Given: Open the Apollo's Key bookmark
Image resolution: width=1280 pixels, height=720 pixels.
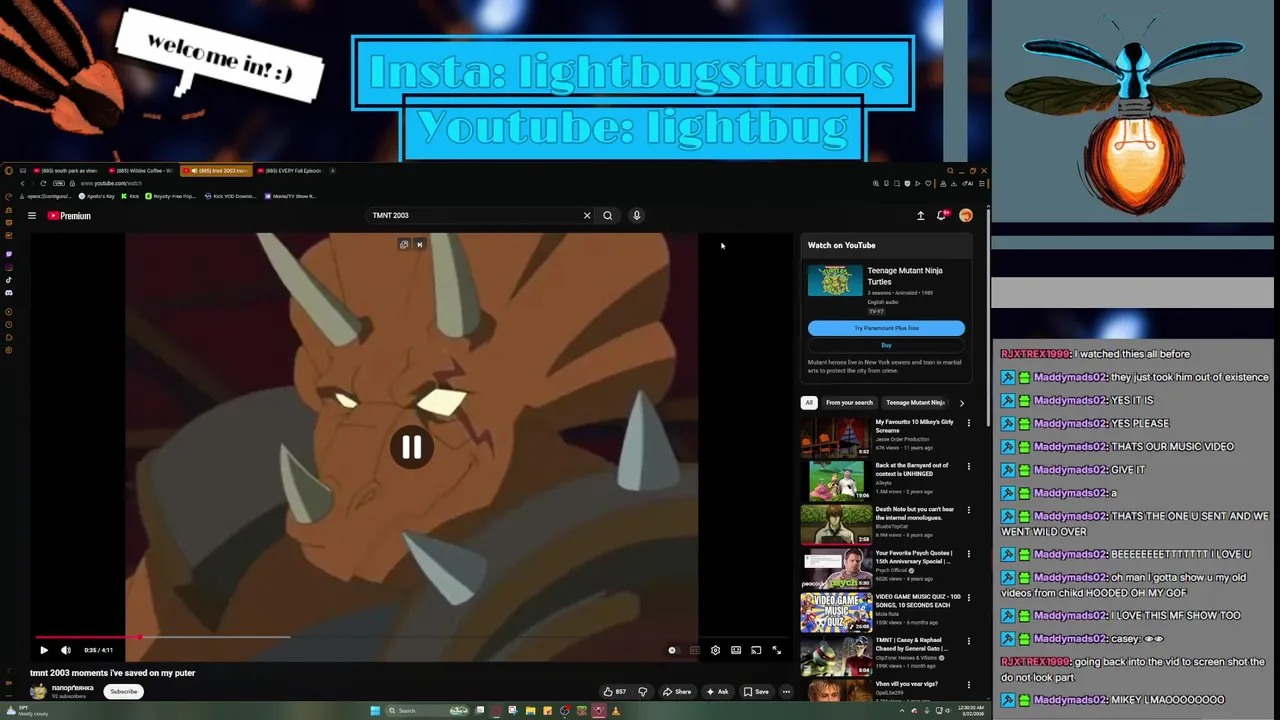Looking at the screenshot, I should click(98, 196).
